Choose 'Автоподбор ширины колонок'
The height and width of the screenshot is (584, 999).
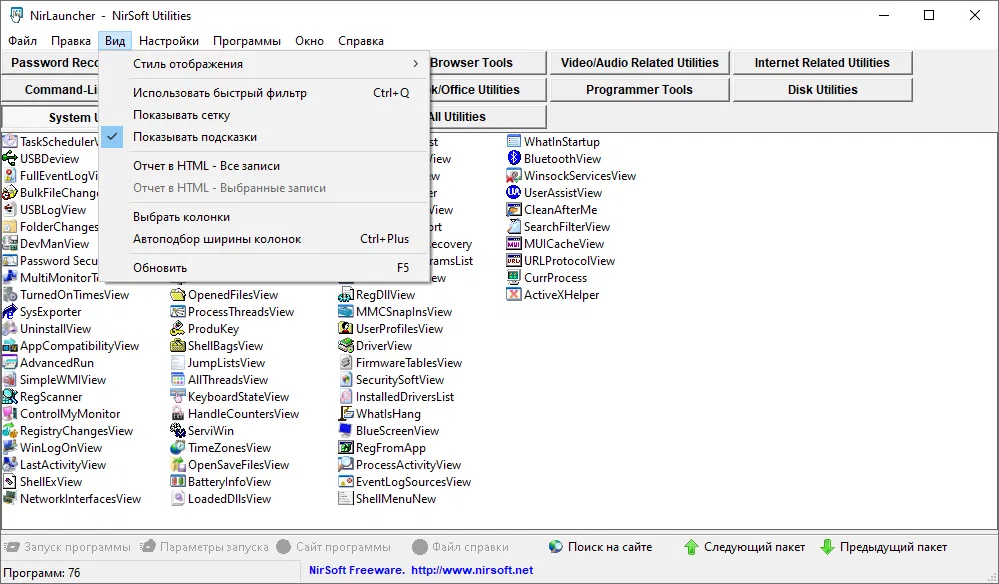(264, 239)
